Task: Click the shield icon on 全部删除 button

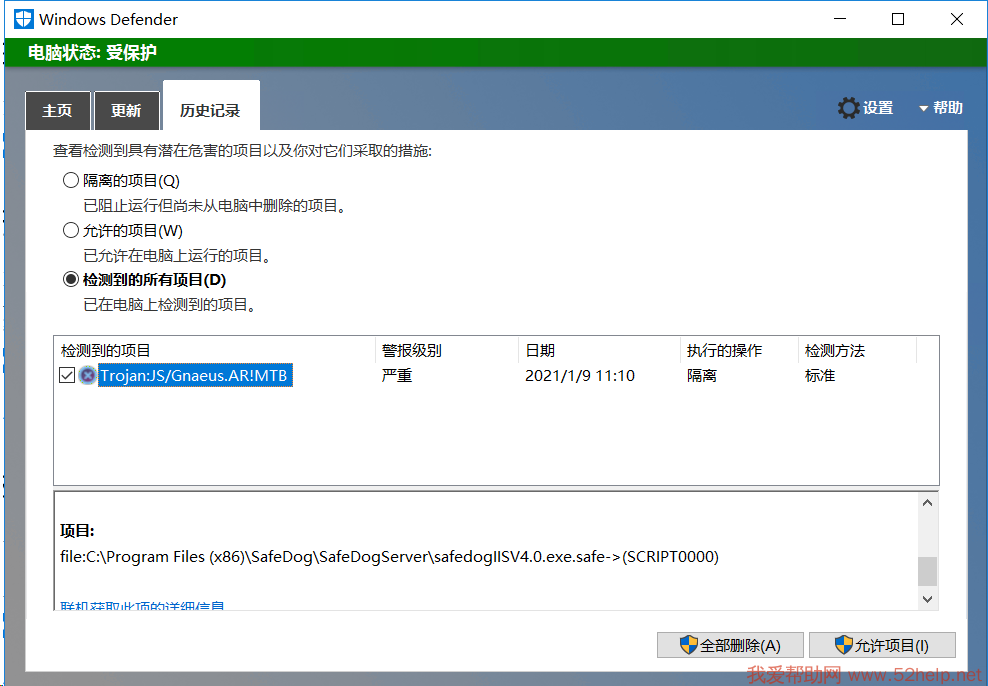Action: coord(688,645)
